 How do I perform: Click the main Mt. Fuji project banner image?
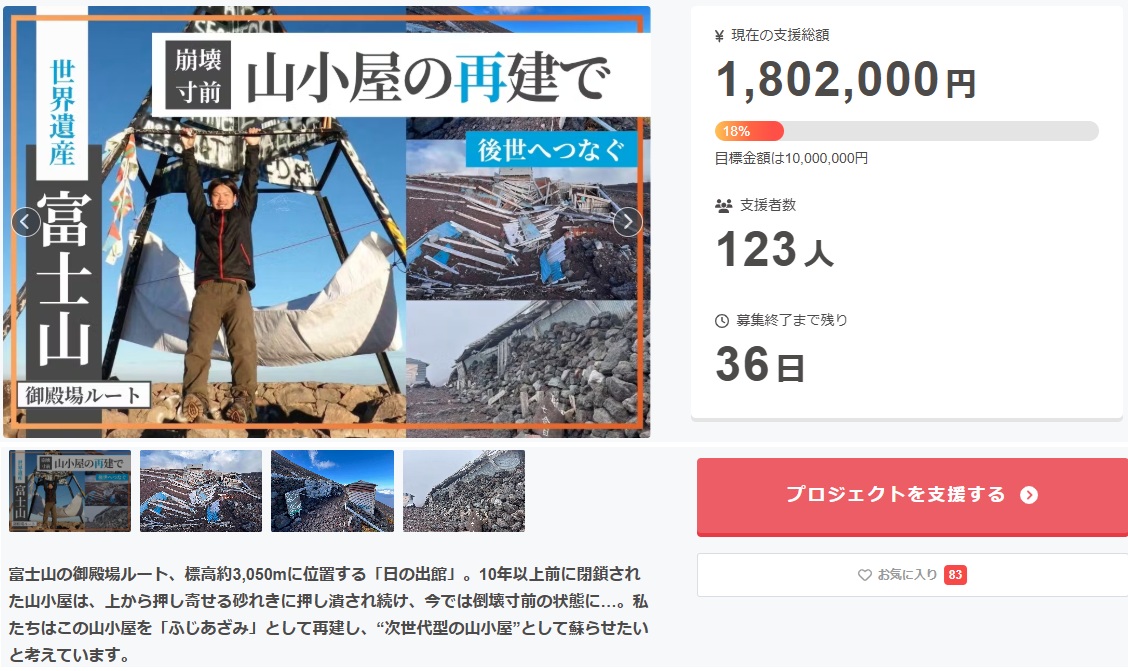click(327, 222)
